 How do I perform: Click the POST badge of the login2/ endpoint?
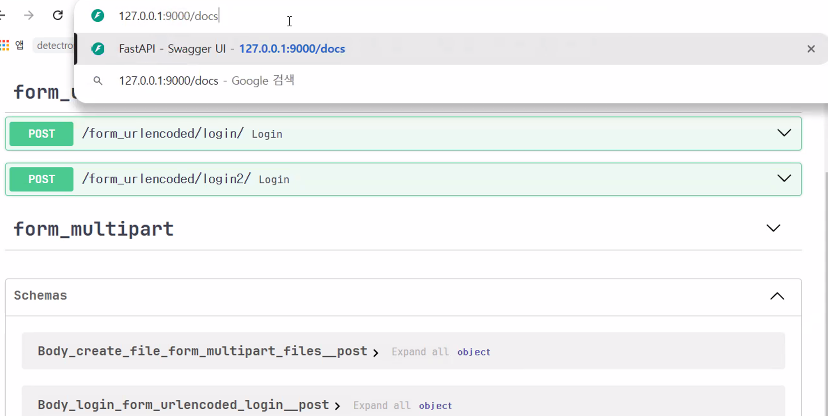(42, 179)
